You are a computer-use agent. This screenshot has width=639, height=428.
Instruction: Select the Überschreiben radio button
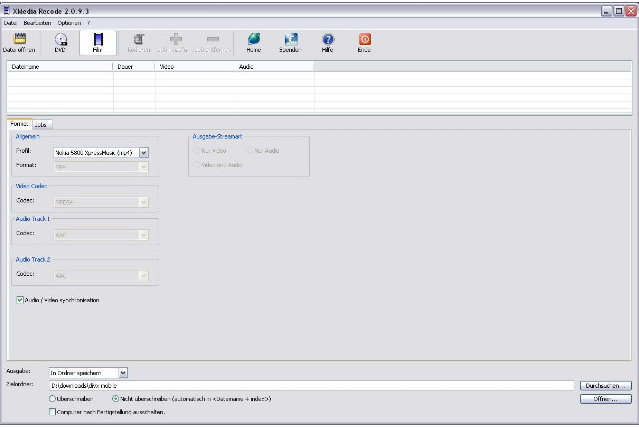52,399
